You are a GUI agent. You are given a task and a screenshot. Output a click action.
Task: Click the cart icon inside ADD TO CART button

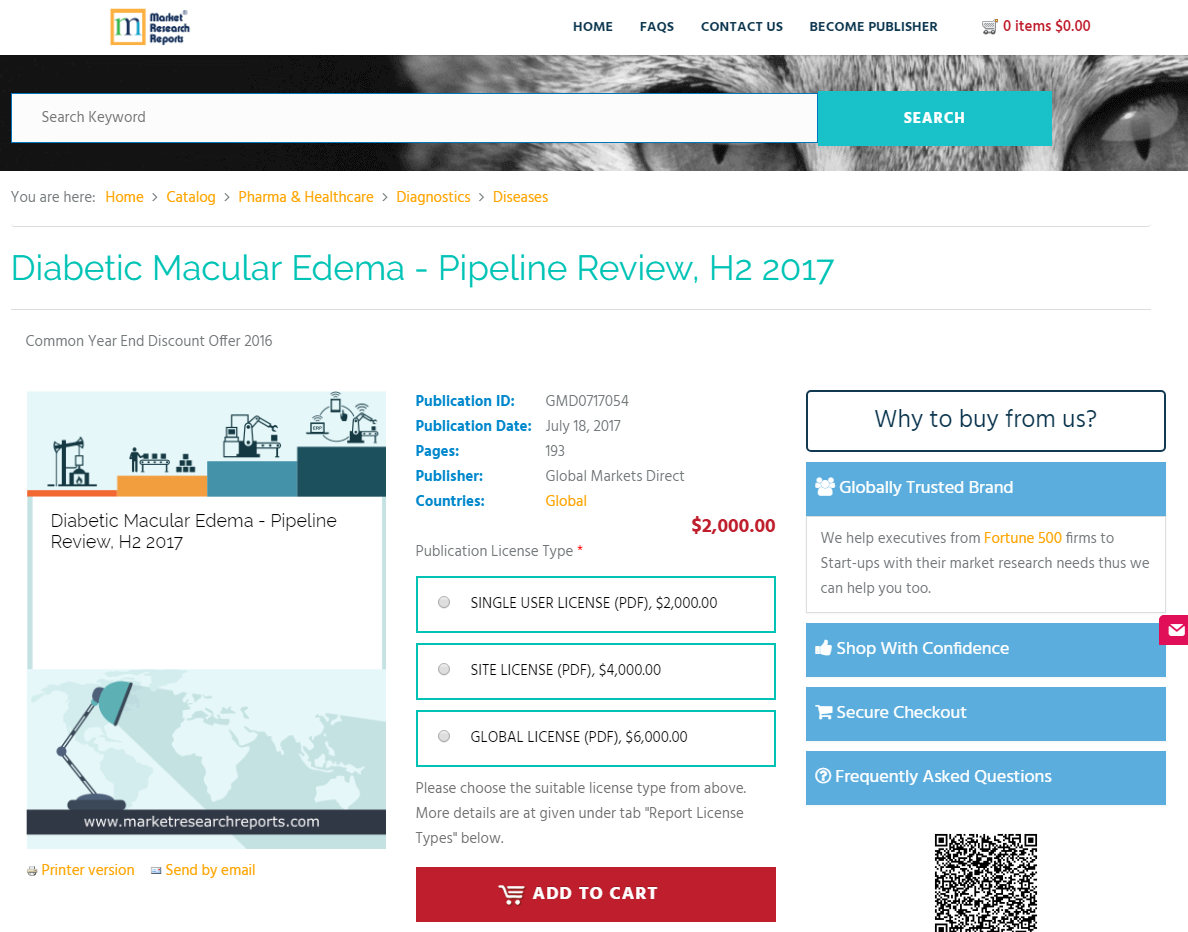tap(511, 893)
